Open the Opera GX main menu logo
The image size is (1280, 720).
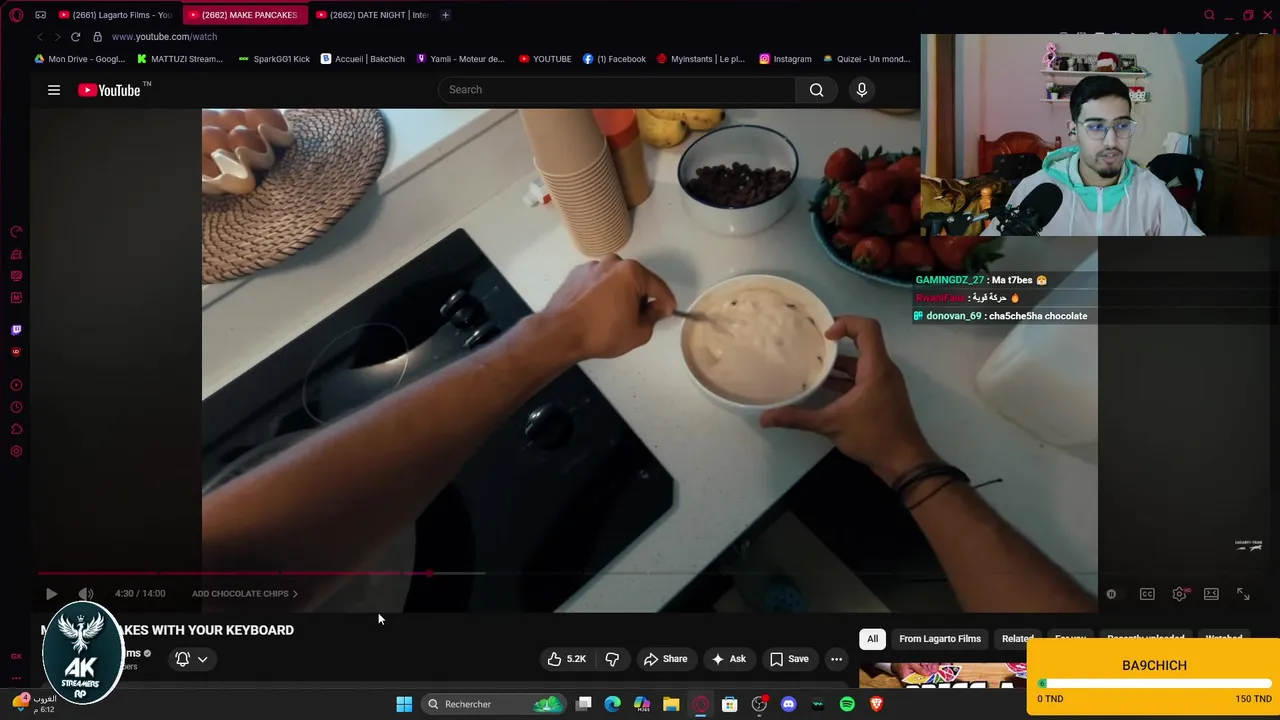(16, 15)
